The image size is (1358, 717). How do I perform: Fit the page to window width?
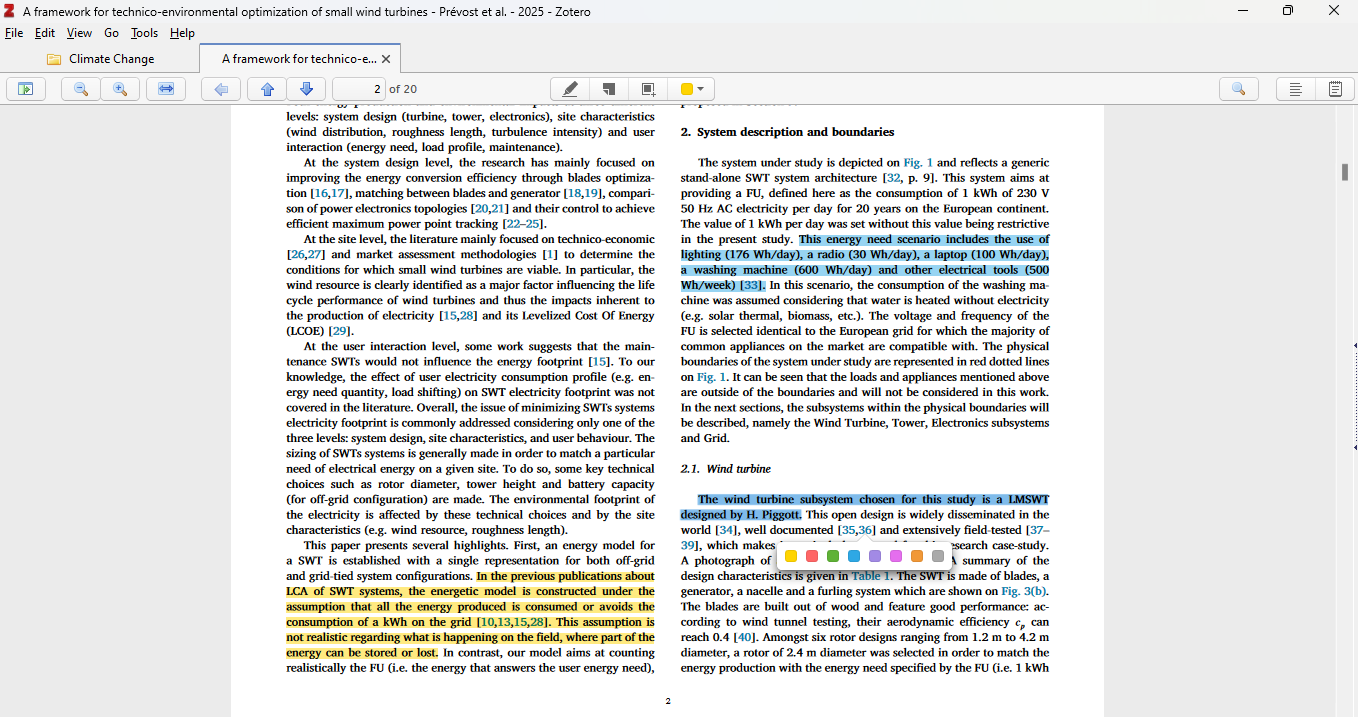click(166, 89)
